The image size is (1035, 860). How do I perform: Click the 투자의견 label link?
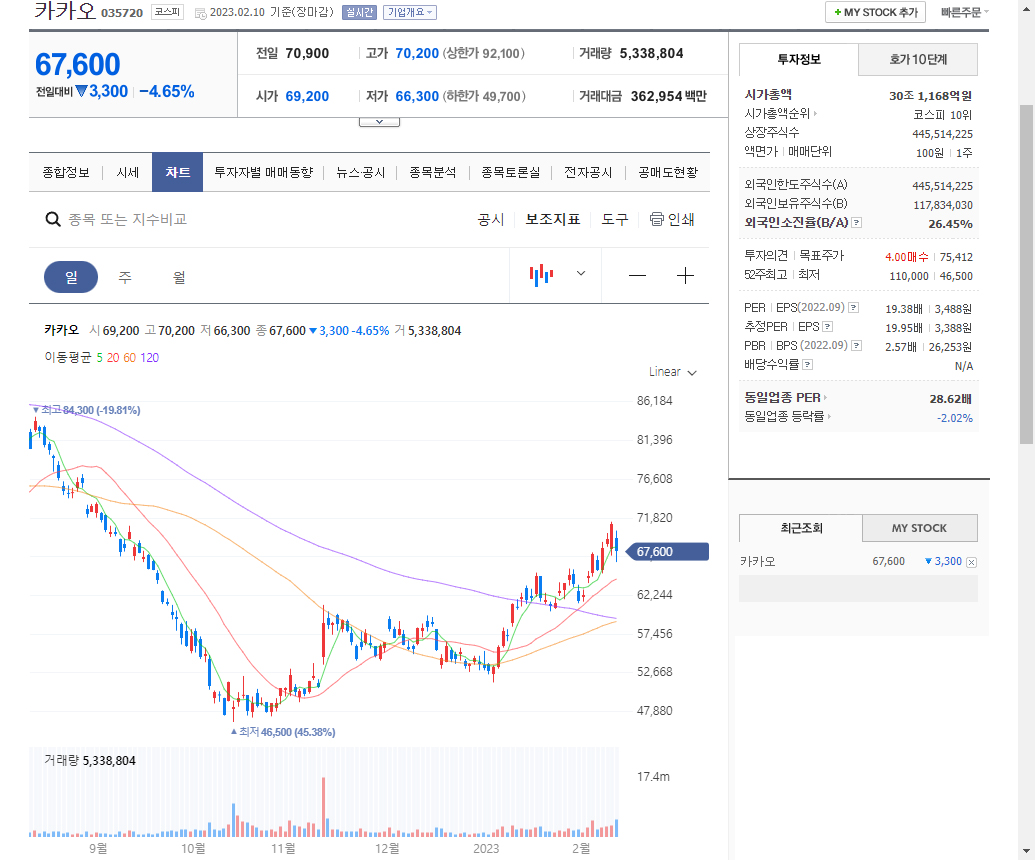[x=766, y=255]
